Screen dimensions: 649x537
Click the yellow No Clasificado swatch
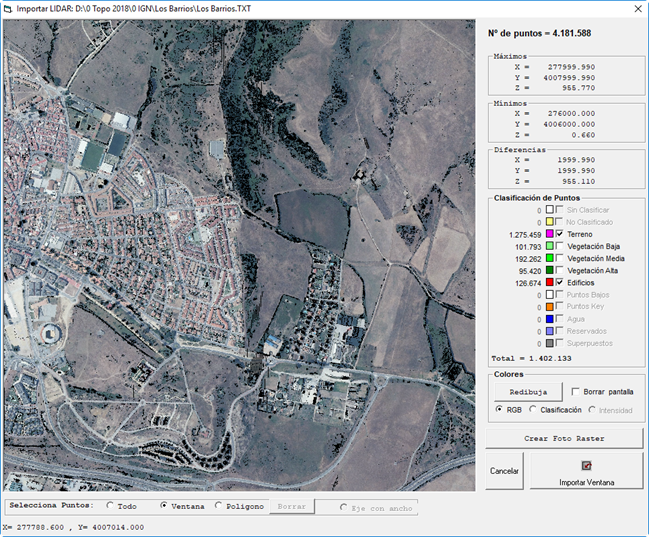click(550, 222)
